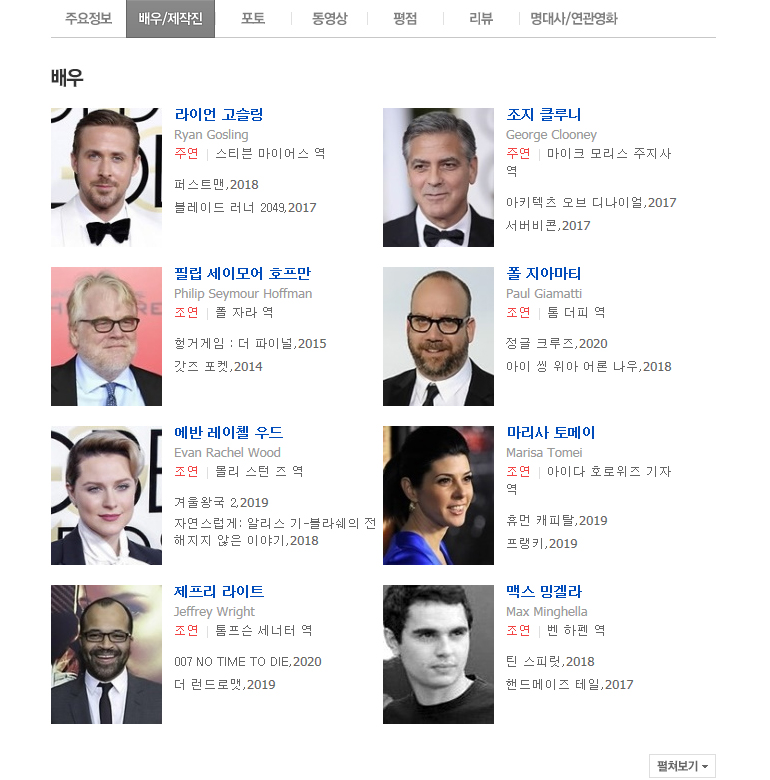
Task: Open the film link 퍼스트맨,2018
Action: 216,185
